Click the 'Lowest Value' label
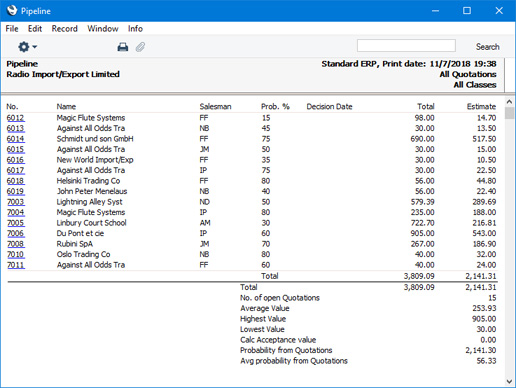516x388 pixels. [x=262, y=329]
